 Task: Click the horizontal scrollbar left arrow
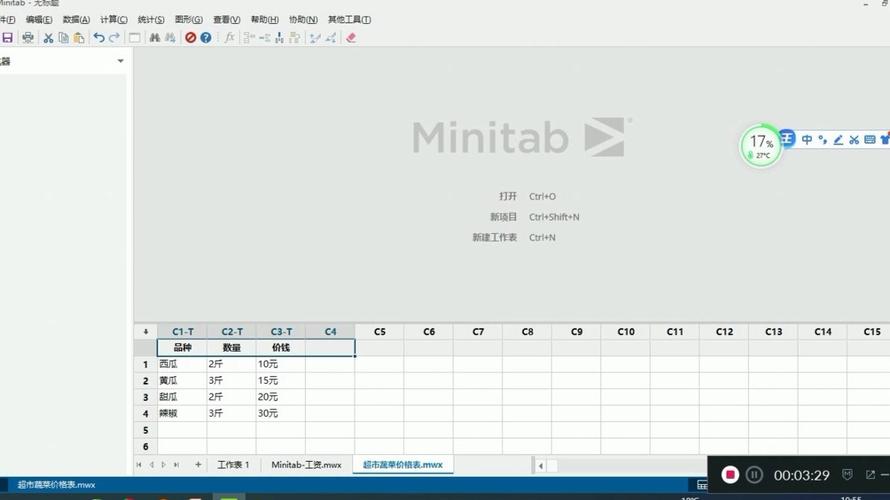(x=540, y=465)
